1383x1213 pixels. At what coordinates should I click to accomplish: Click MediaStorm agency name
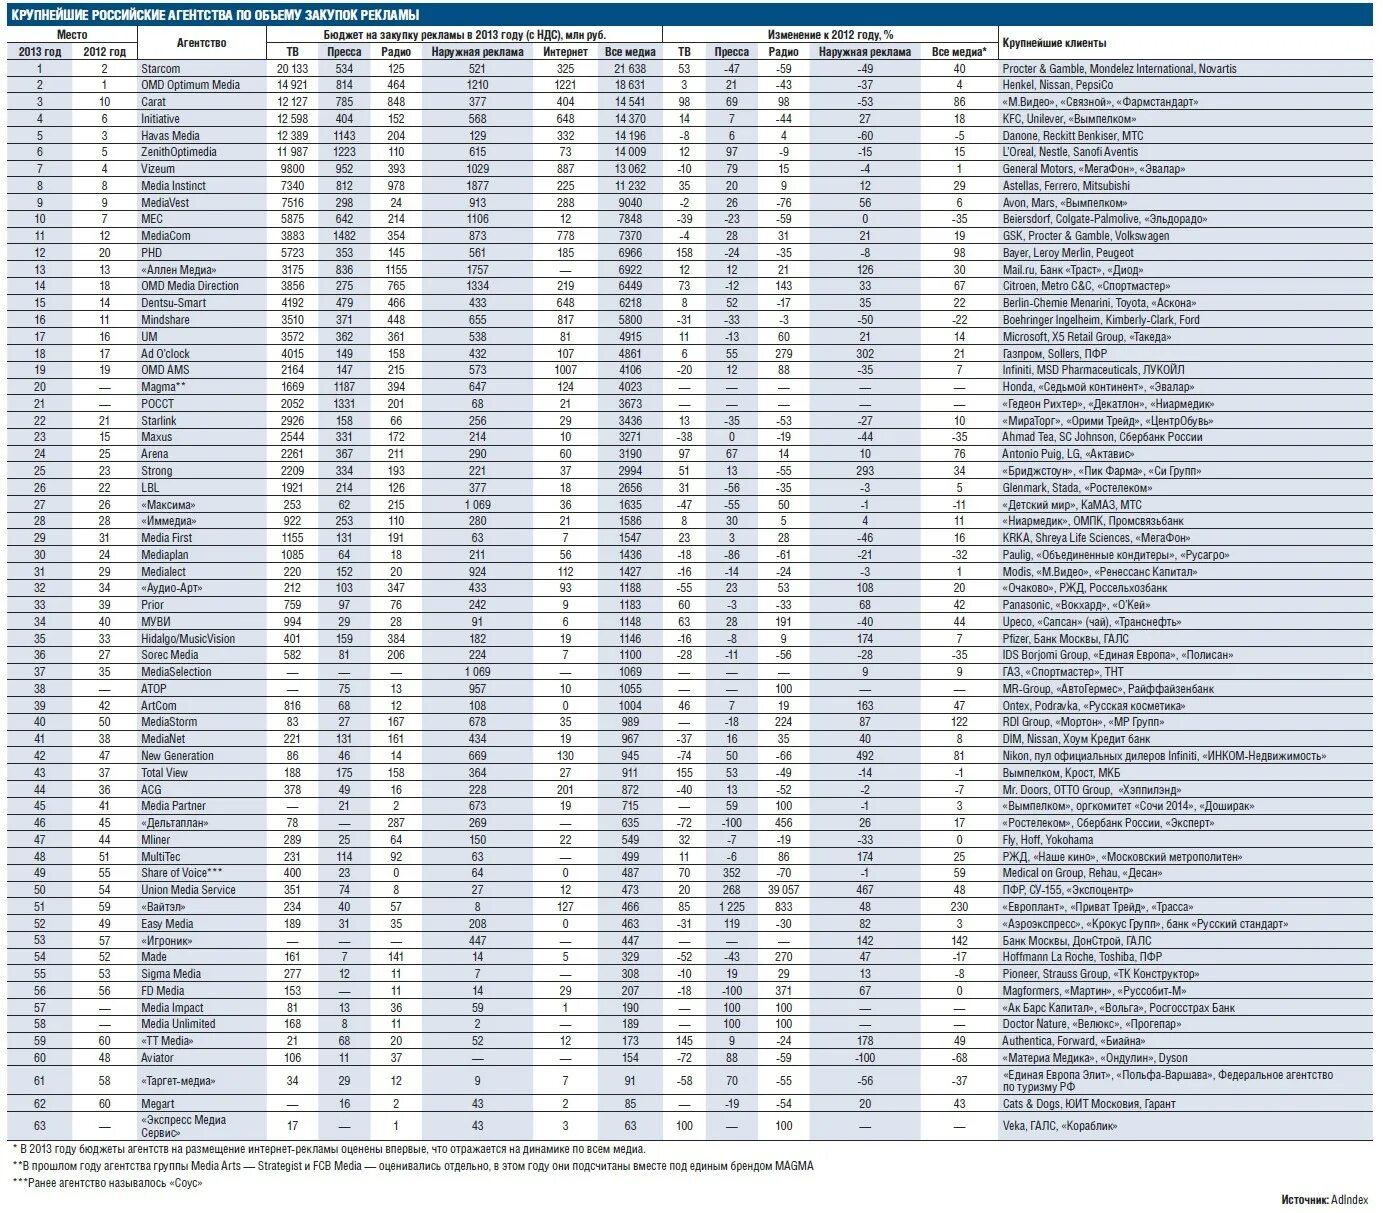click(169, 722)
